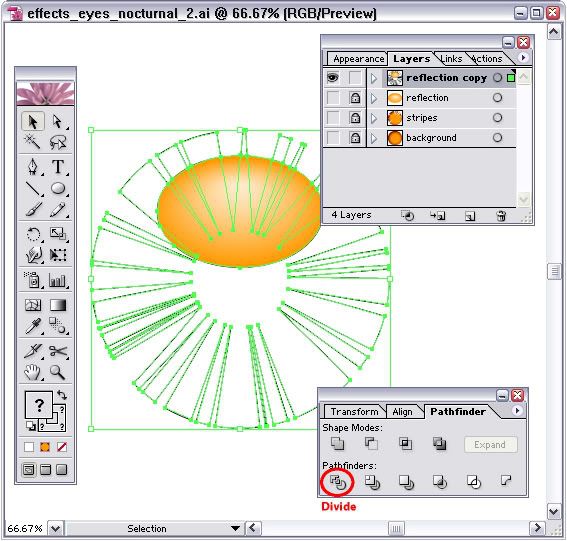
Task: Reset to default fill and stroke
Action: [x=31, y=426]
